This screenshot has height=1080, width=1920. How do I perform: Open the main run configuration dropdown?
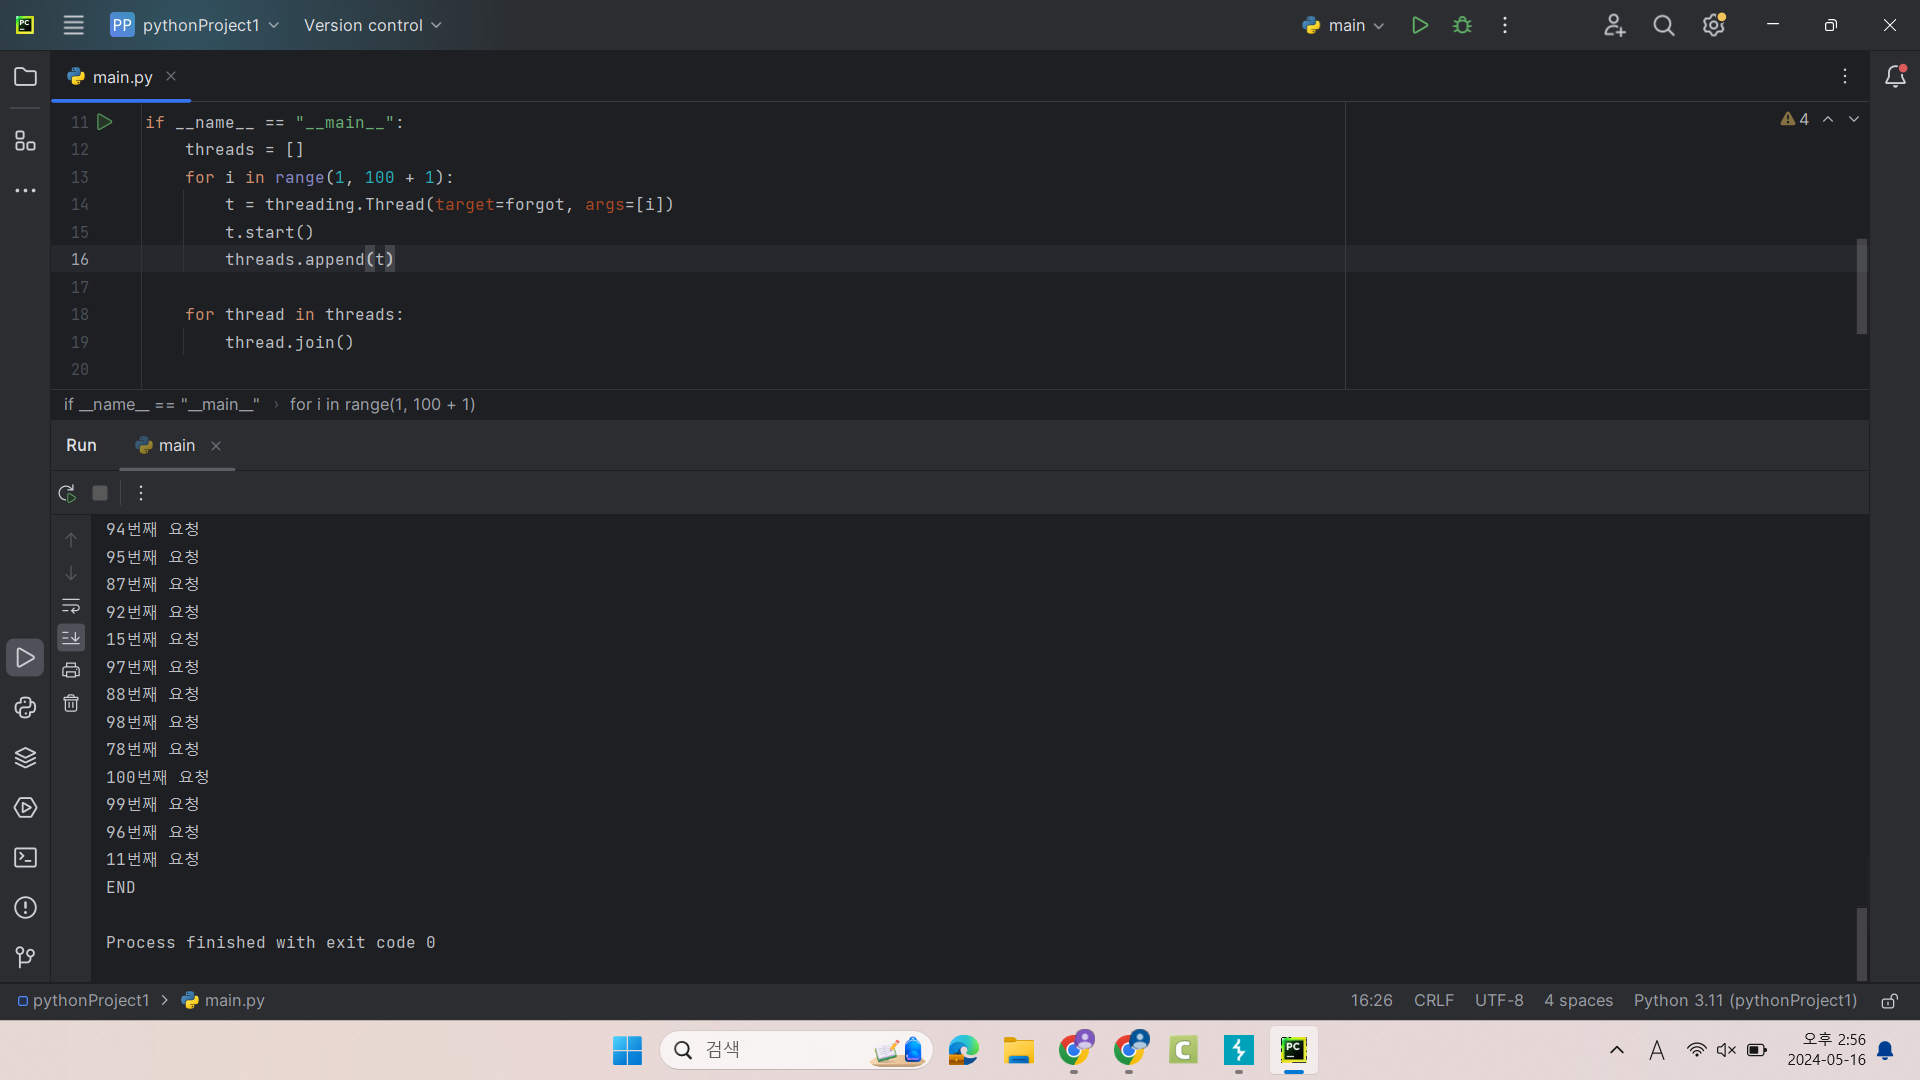click(1344, 25)
